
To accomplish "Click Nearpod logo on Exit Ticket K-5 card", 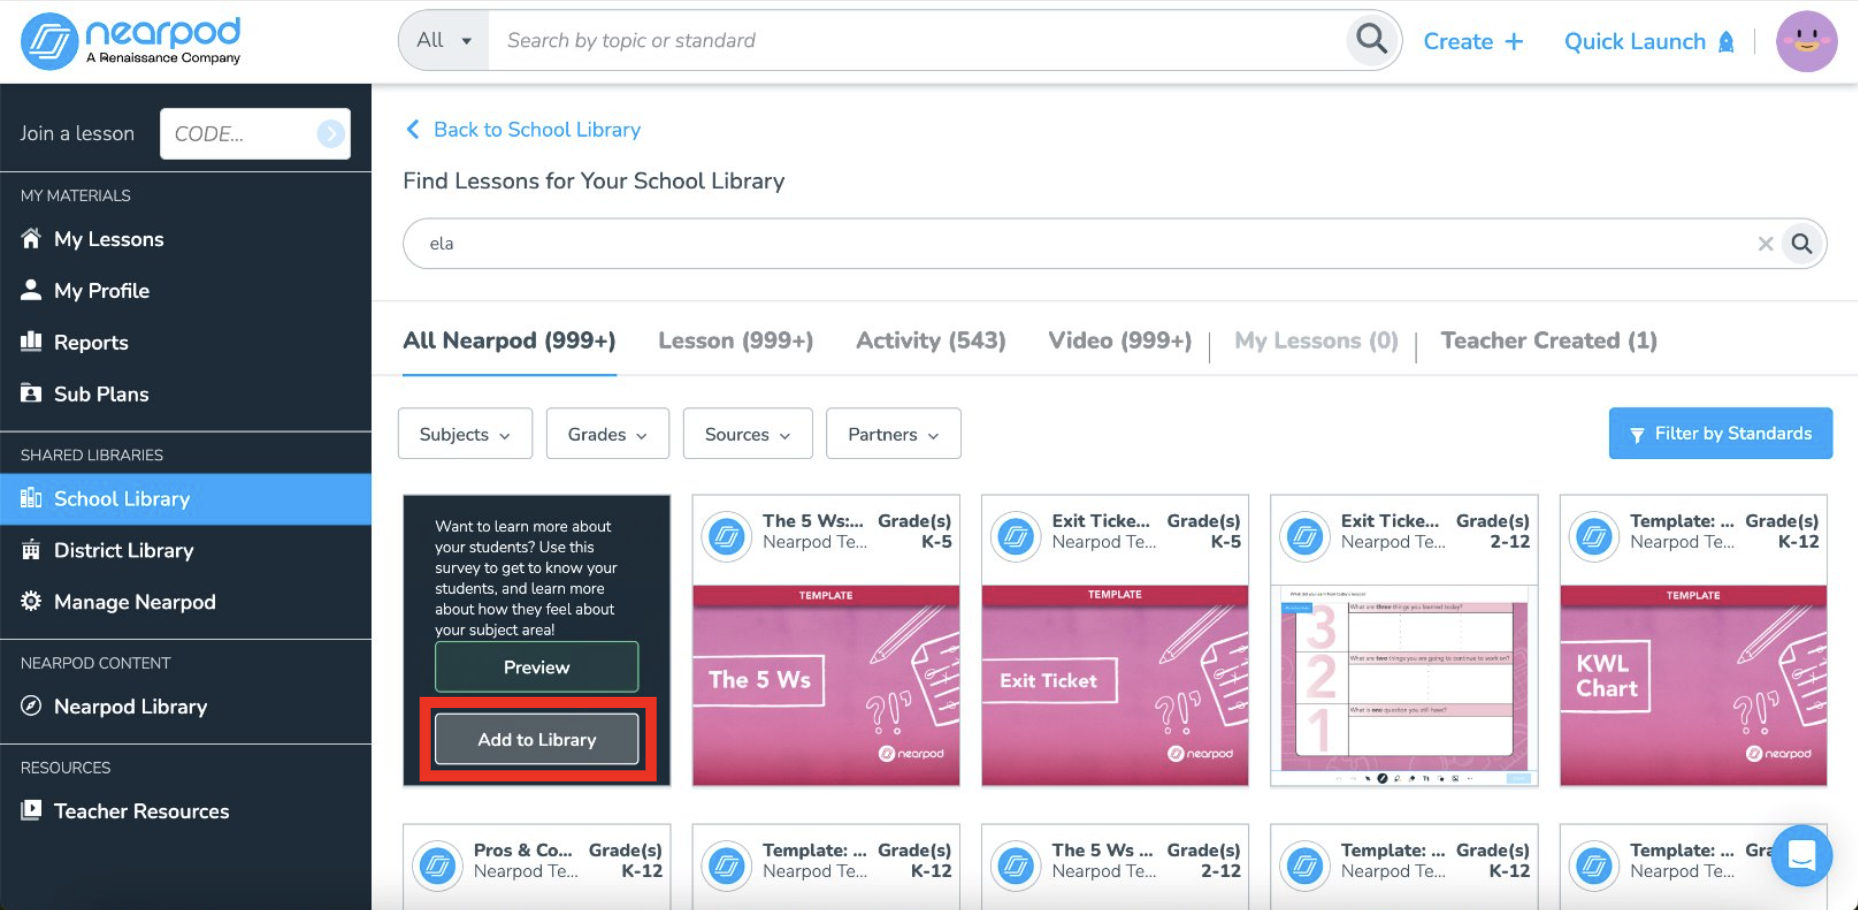I will [x=1016, y=537].
